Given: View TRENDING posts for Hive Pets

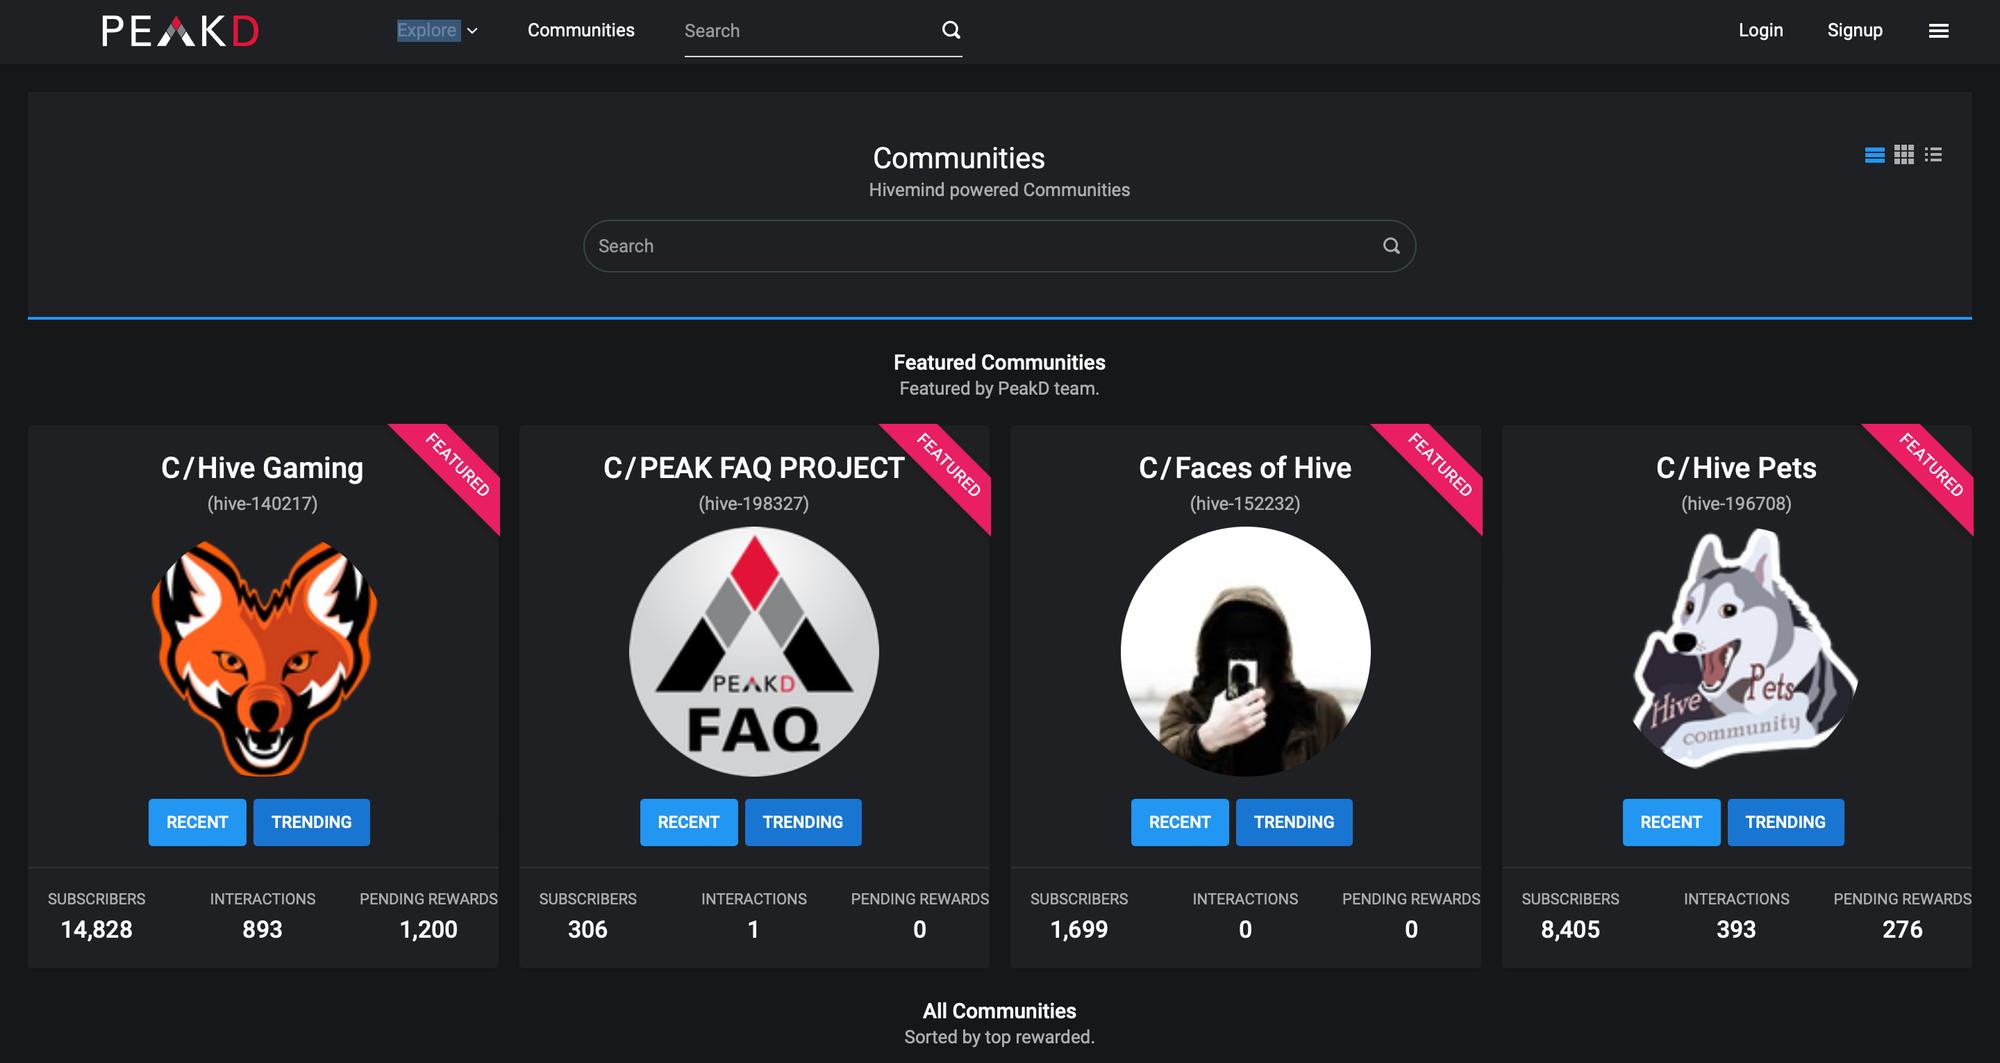Looking at the screenshot, I should [x=1785, y=822].
